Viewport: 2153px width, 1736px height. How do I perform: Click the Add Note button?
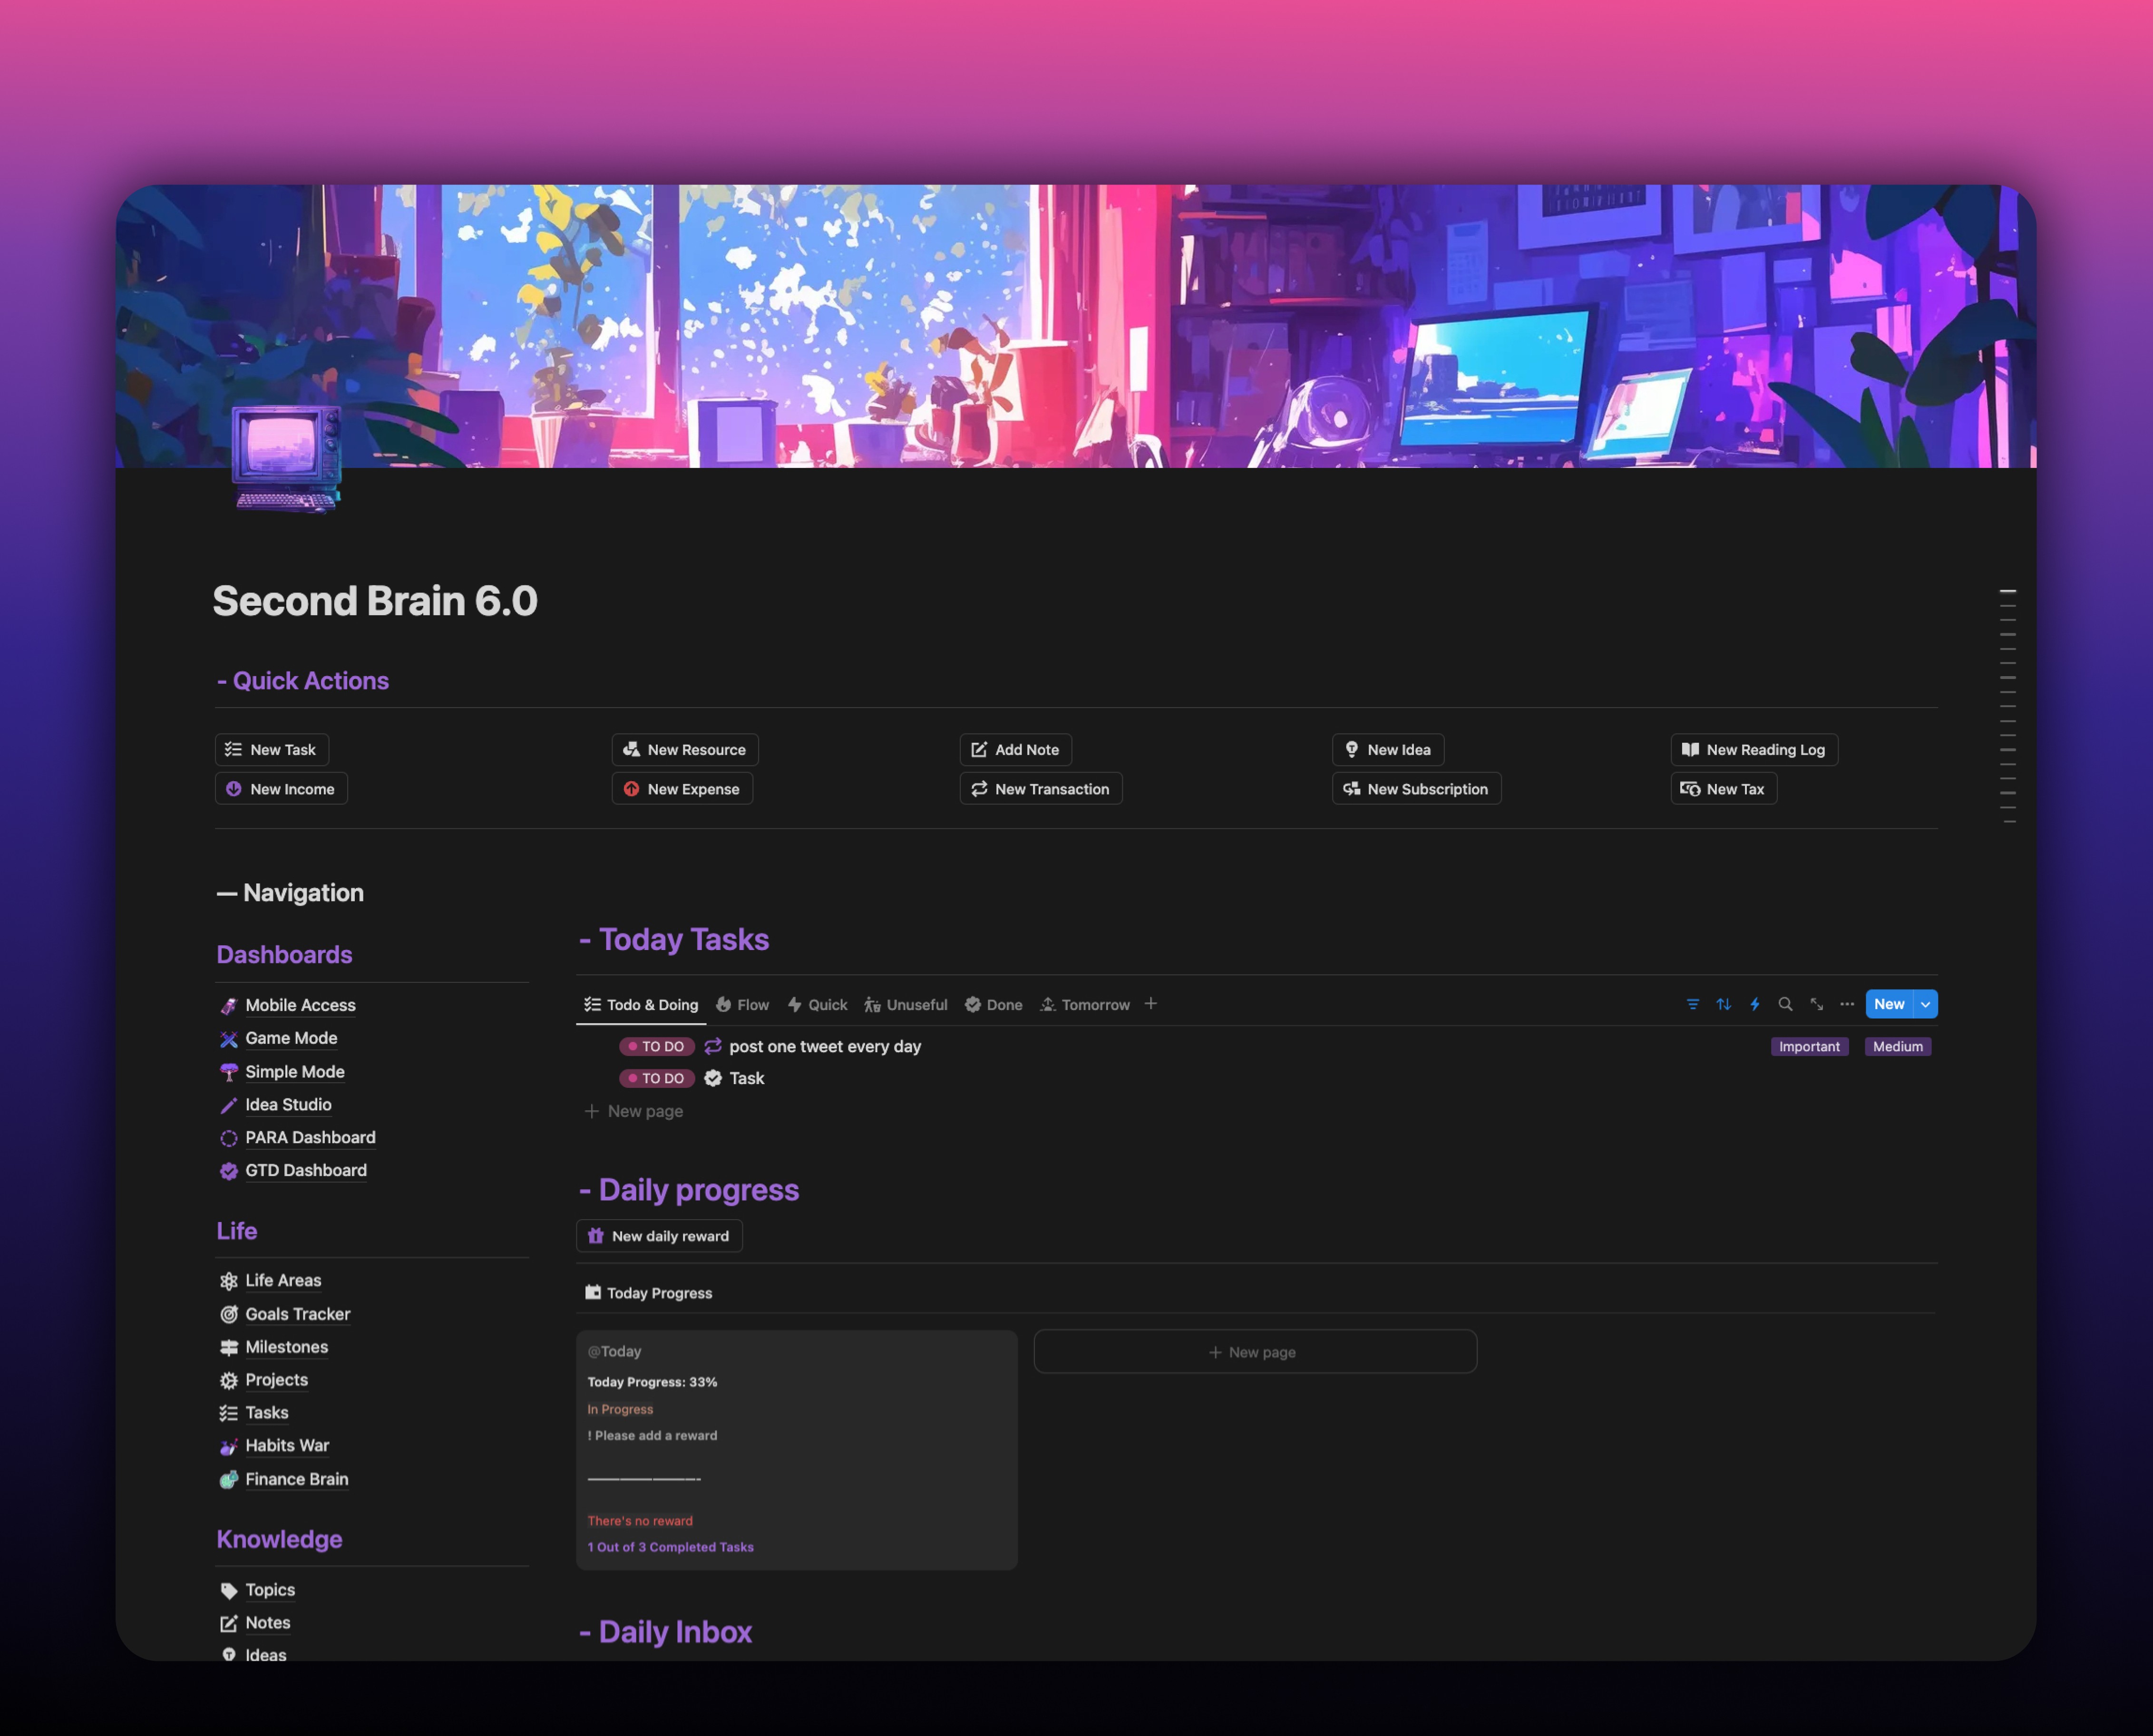point(1016,749)
